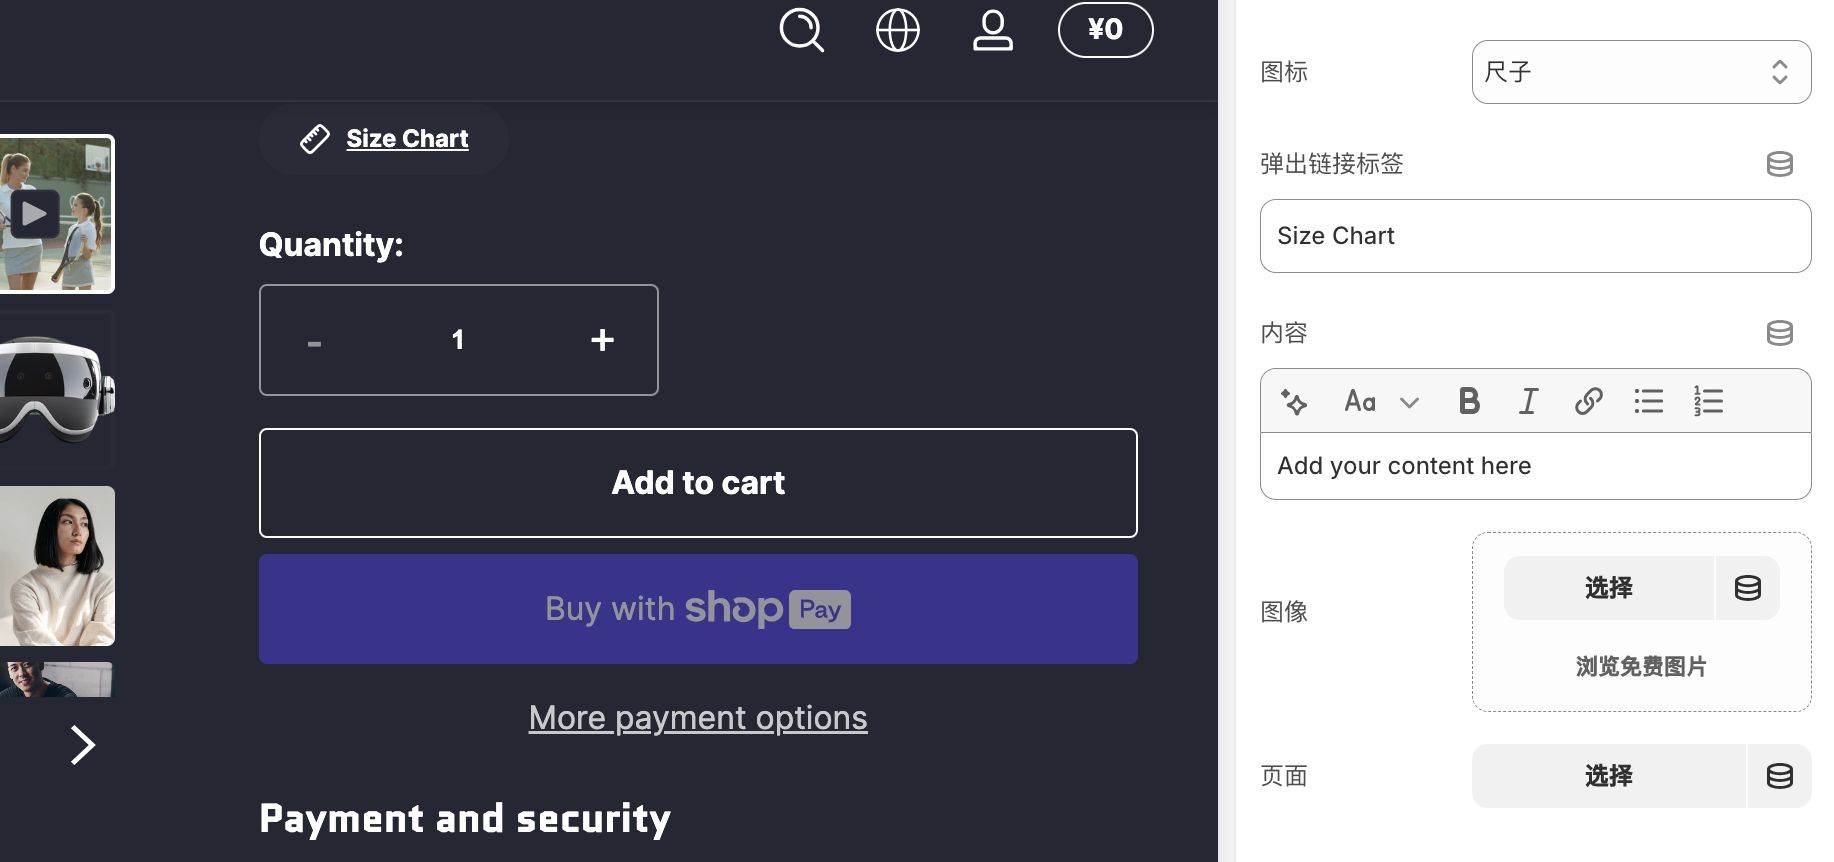Expand the Aa text style dropdown
The image size is (1834, 862).
tap(1381, 402)
